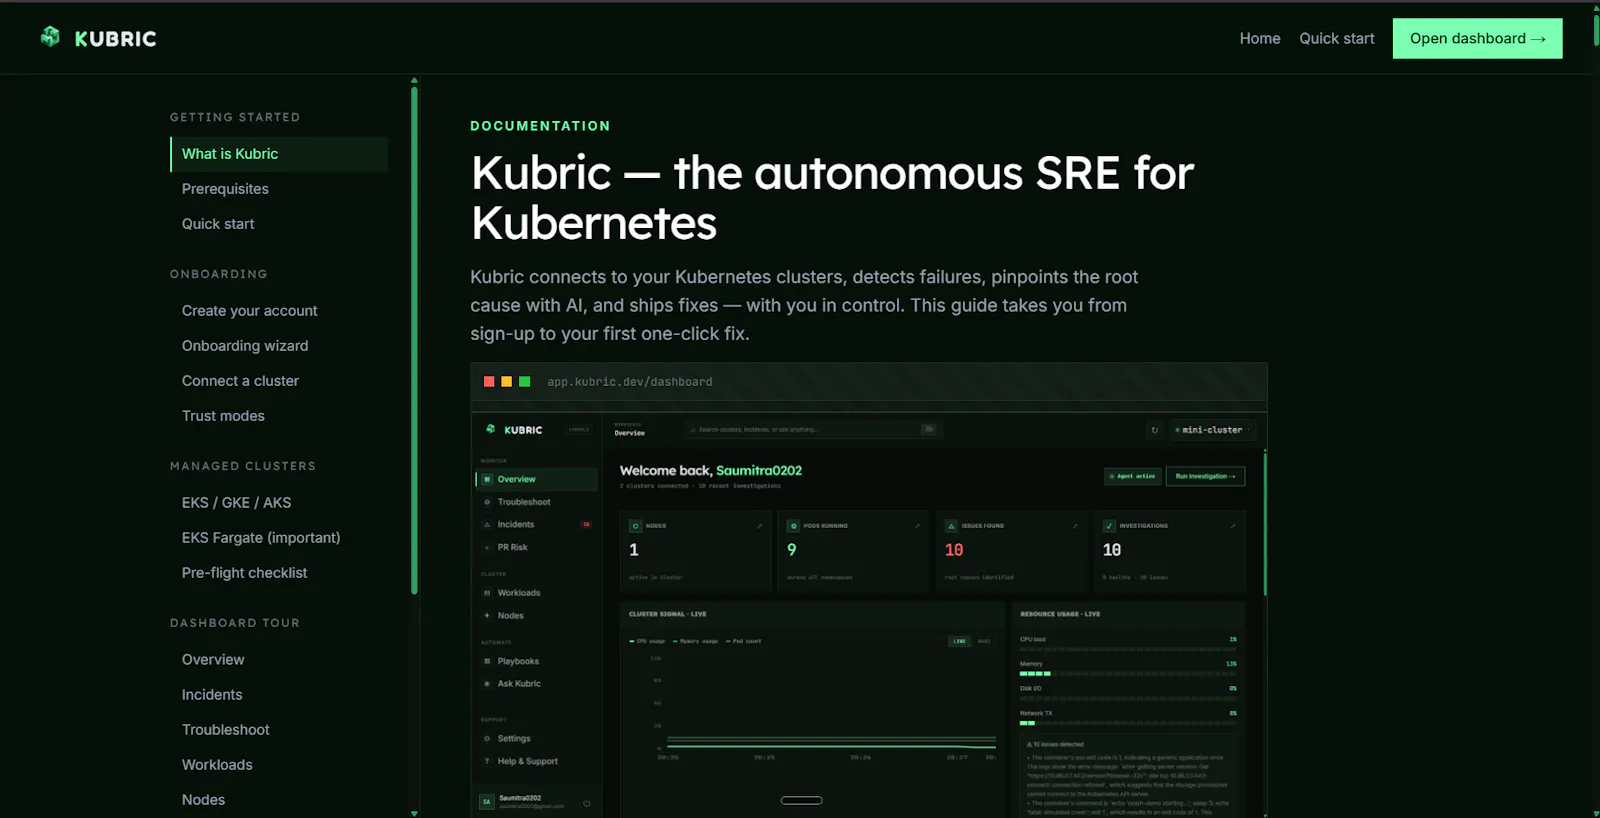Click the Issues Found warning card icon
The height and width of the screenshot is (818, 1600).
(x=951, y=526)
